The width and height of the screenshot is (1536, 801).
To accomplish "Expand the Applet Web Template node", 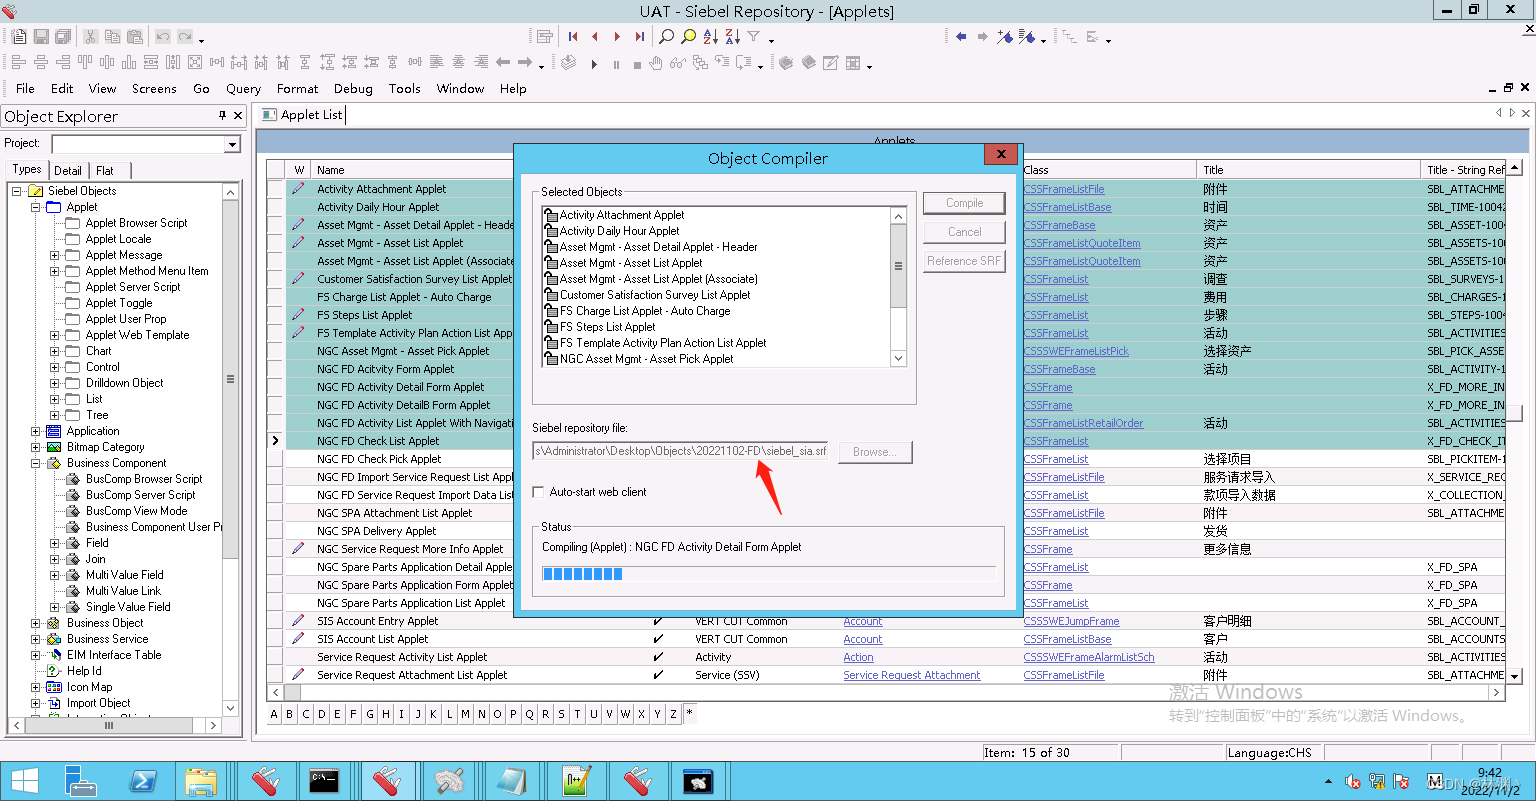I will point(55,335).
